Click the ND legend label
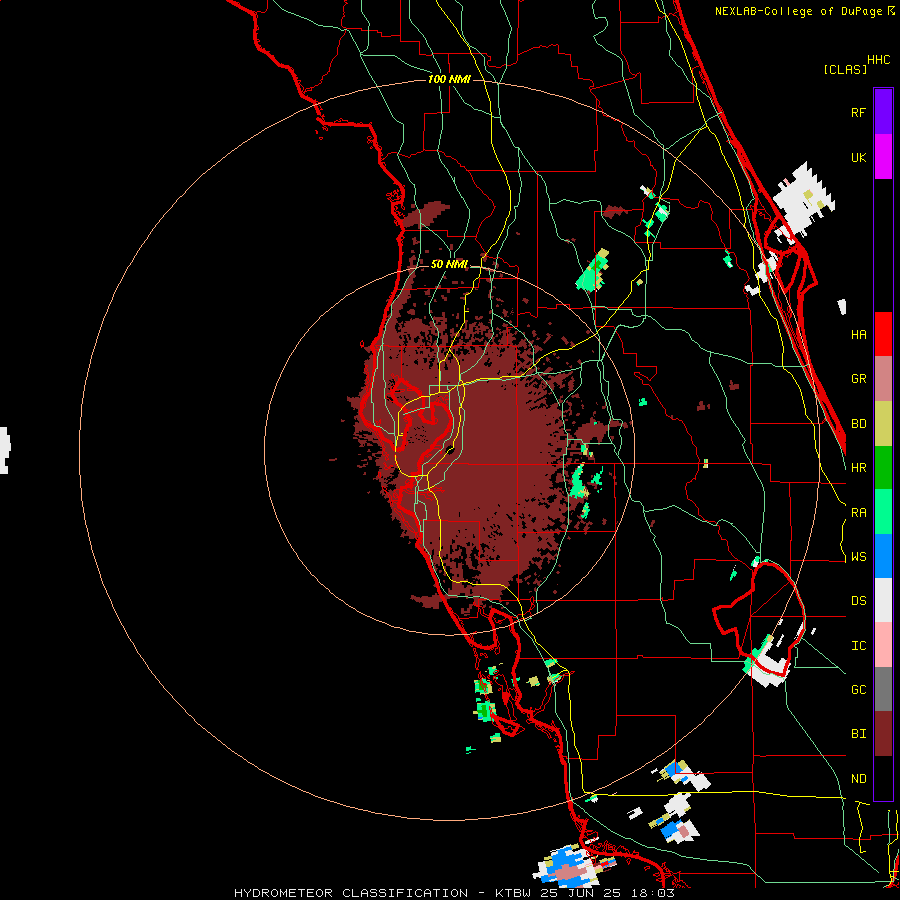Screen dimensions: 900x900 [x=858, y=779]
